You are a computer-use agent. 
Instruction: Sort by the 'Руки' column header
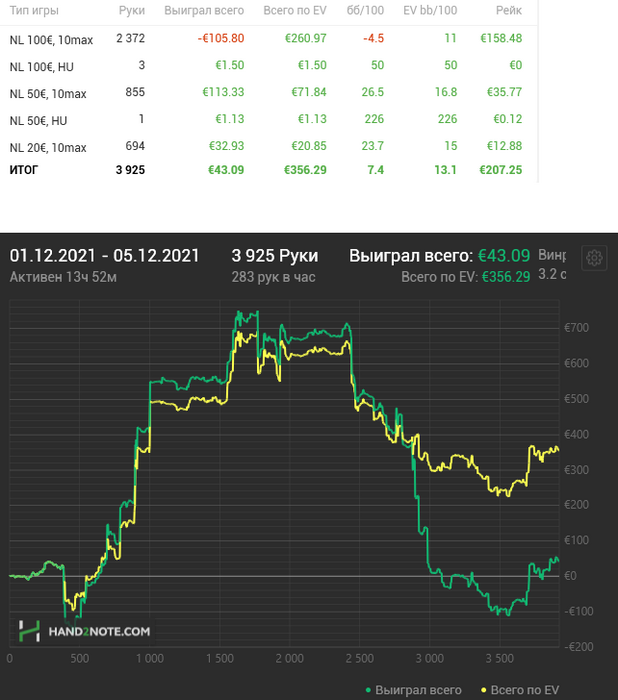(x=132, y=10)
